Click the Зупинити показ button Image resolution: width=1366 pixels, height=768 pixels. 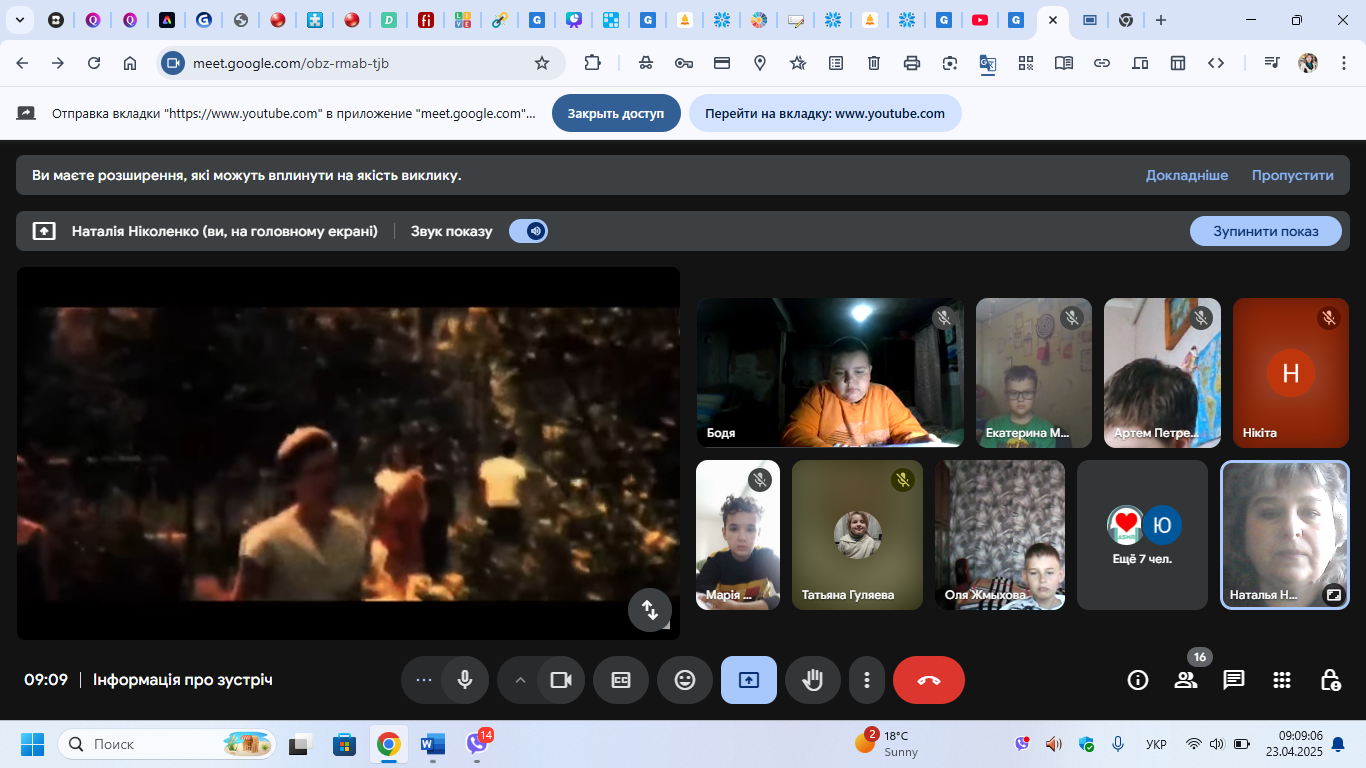[x=1266, y=231]
